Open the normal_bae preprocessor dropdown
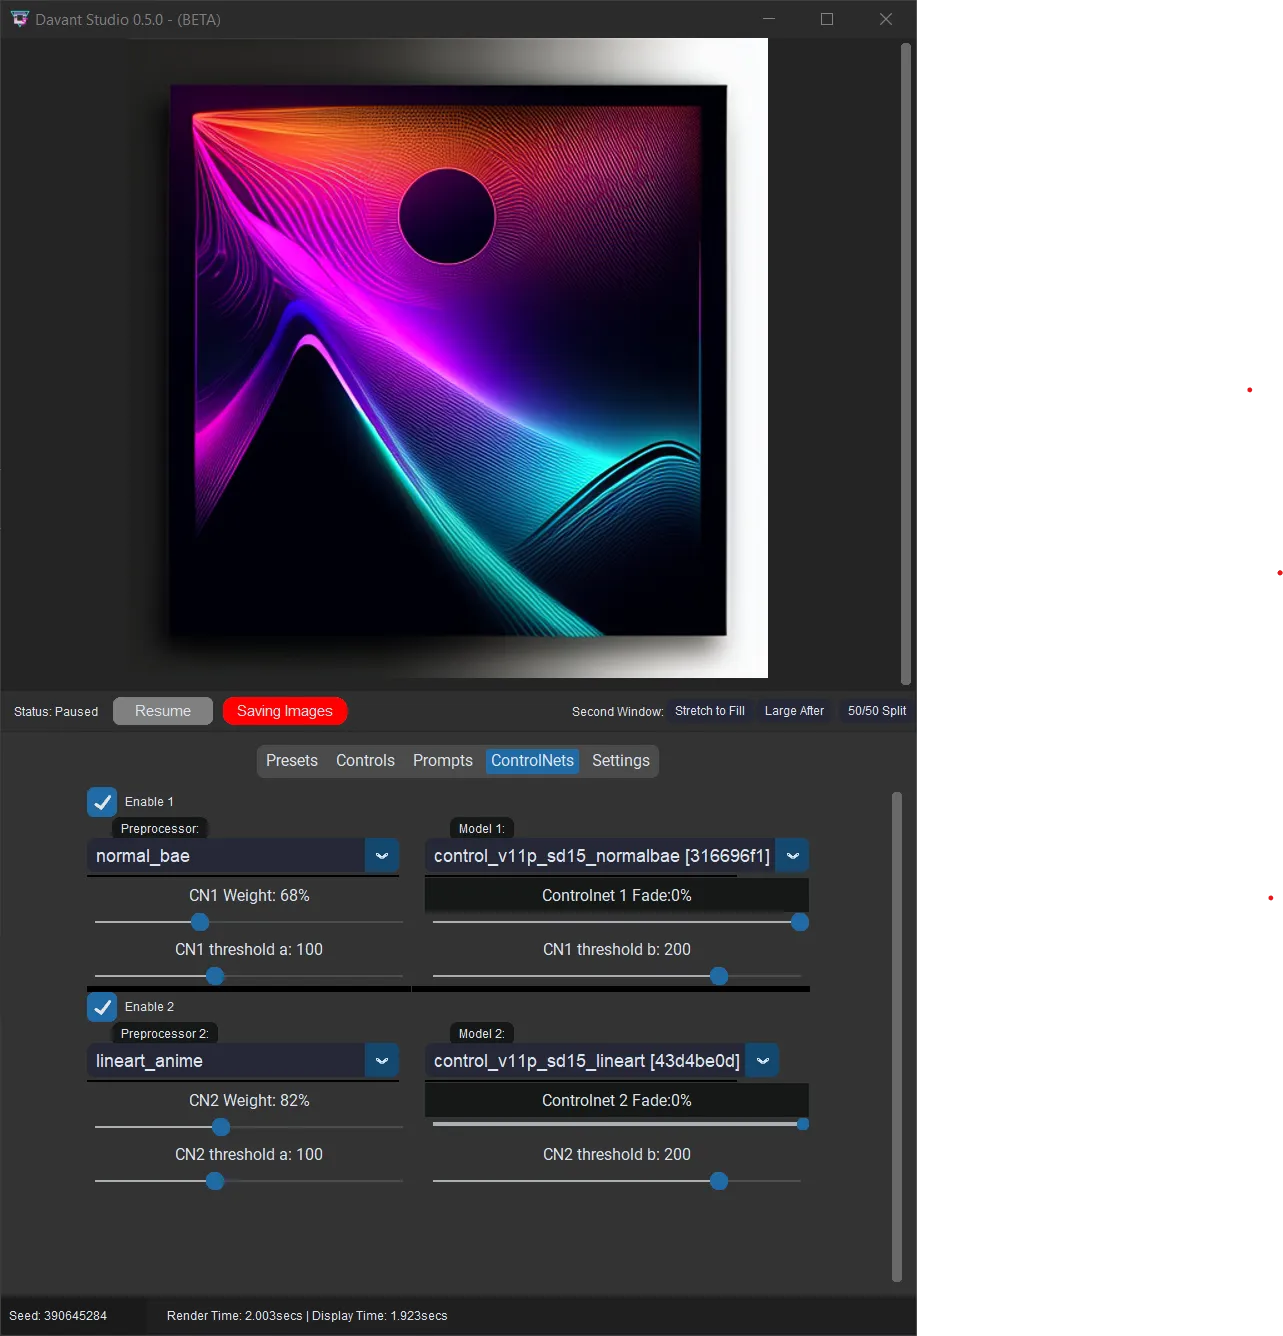This screenshot has width=1283, height=1336. pos(381,856)
